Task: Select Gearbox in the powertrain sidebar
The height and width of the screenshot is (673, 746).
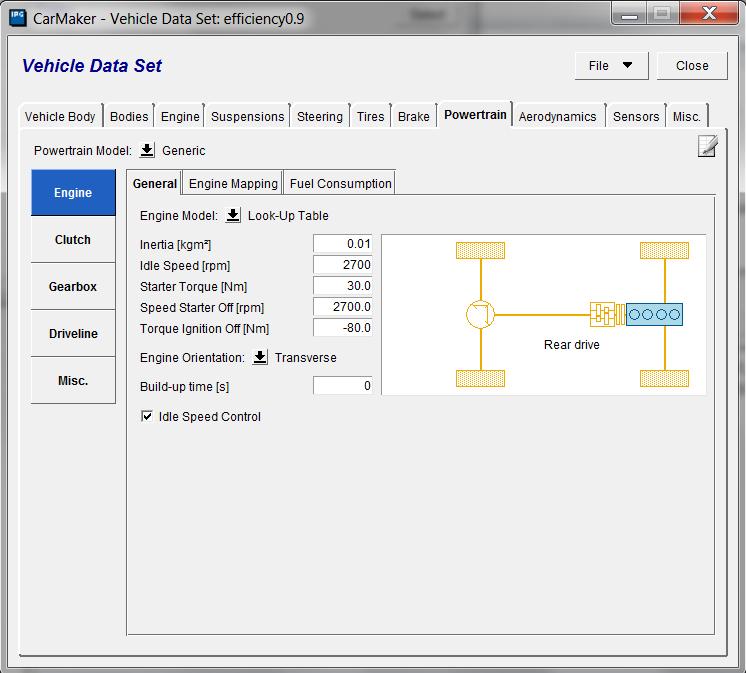Action: tap(73, 286)
